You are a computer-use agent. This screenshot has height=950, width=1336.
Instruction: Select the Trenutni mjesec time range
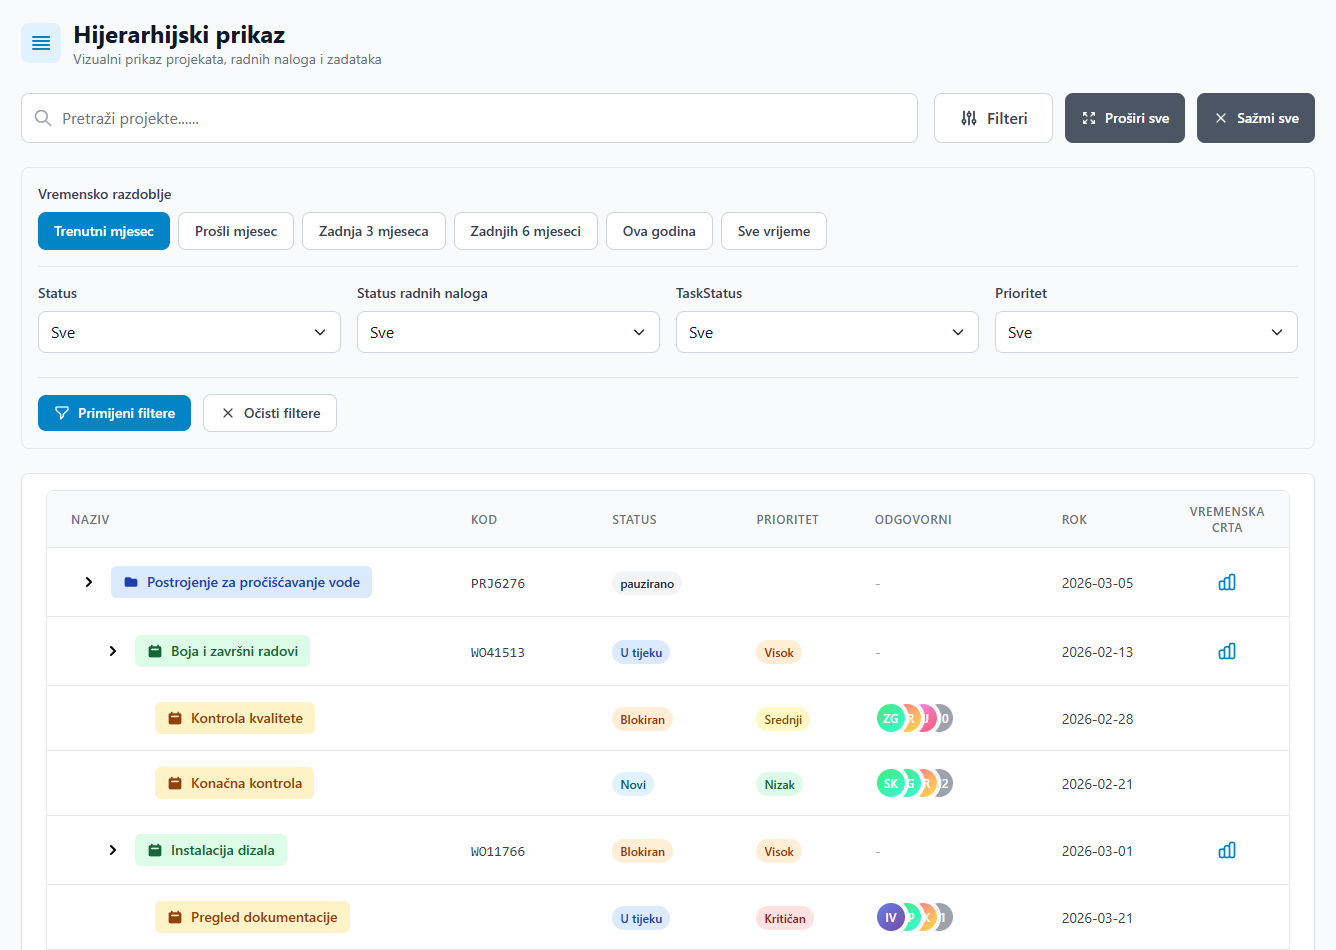[104, 231]
